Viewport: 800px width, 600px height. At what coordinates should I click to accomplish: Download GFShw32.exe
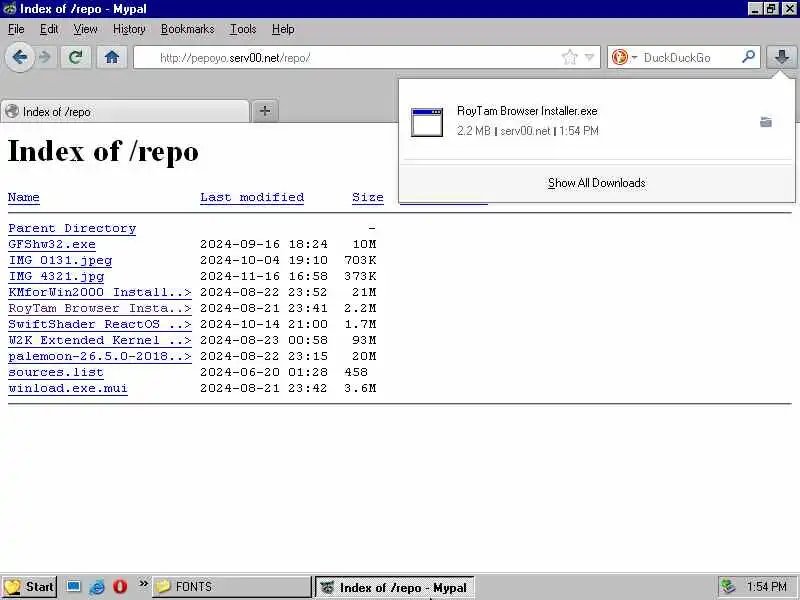click(52, 244)
